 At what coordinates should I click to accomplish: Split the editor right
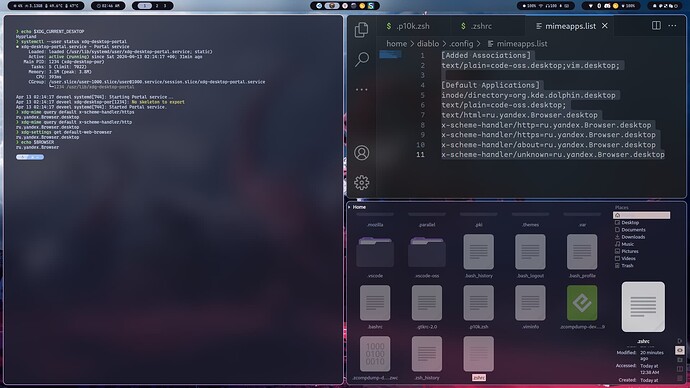click(x=656, y=26)
